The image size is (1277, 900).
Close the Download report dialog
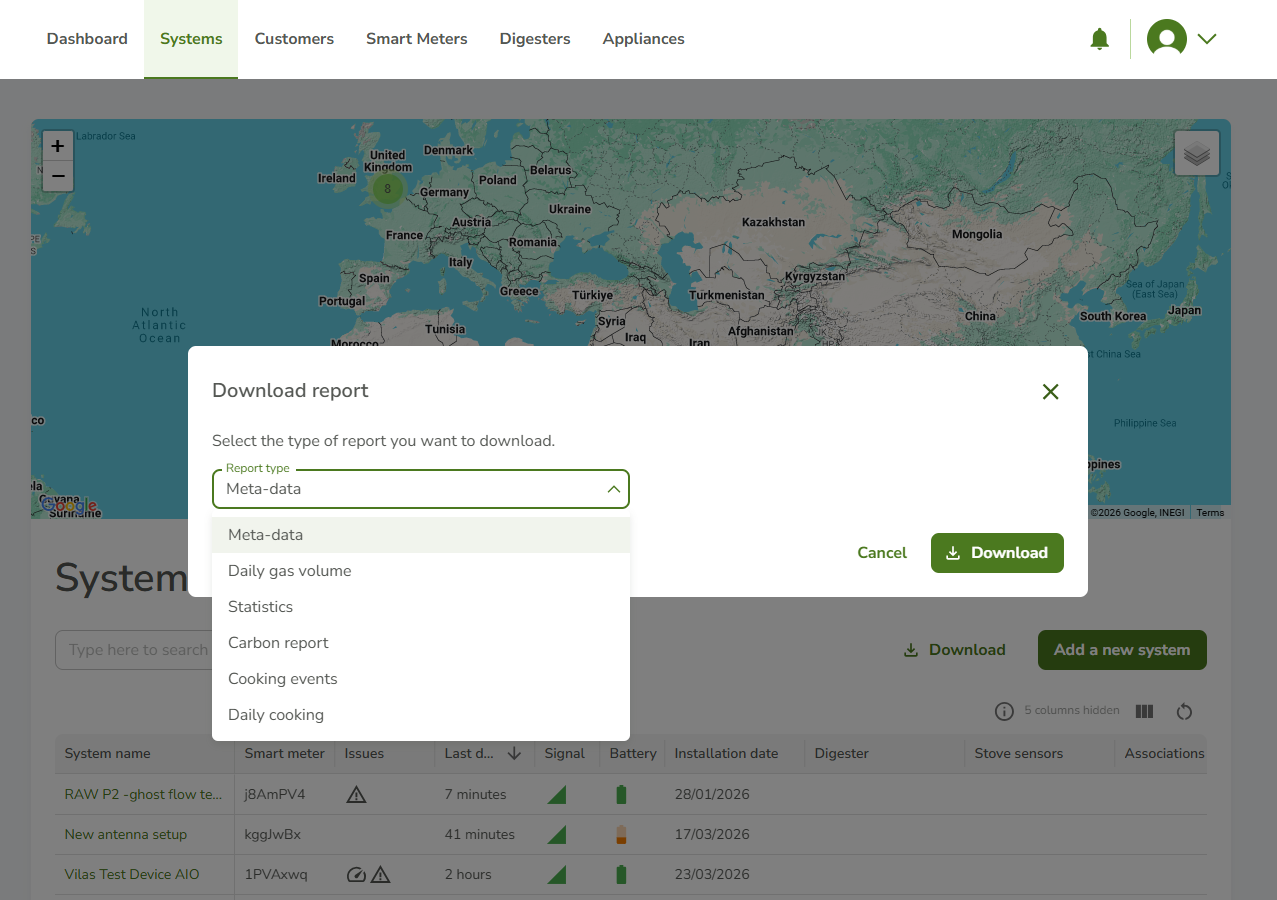coord(1050,392)
